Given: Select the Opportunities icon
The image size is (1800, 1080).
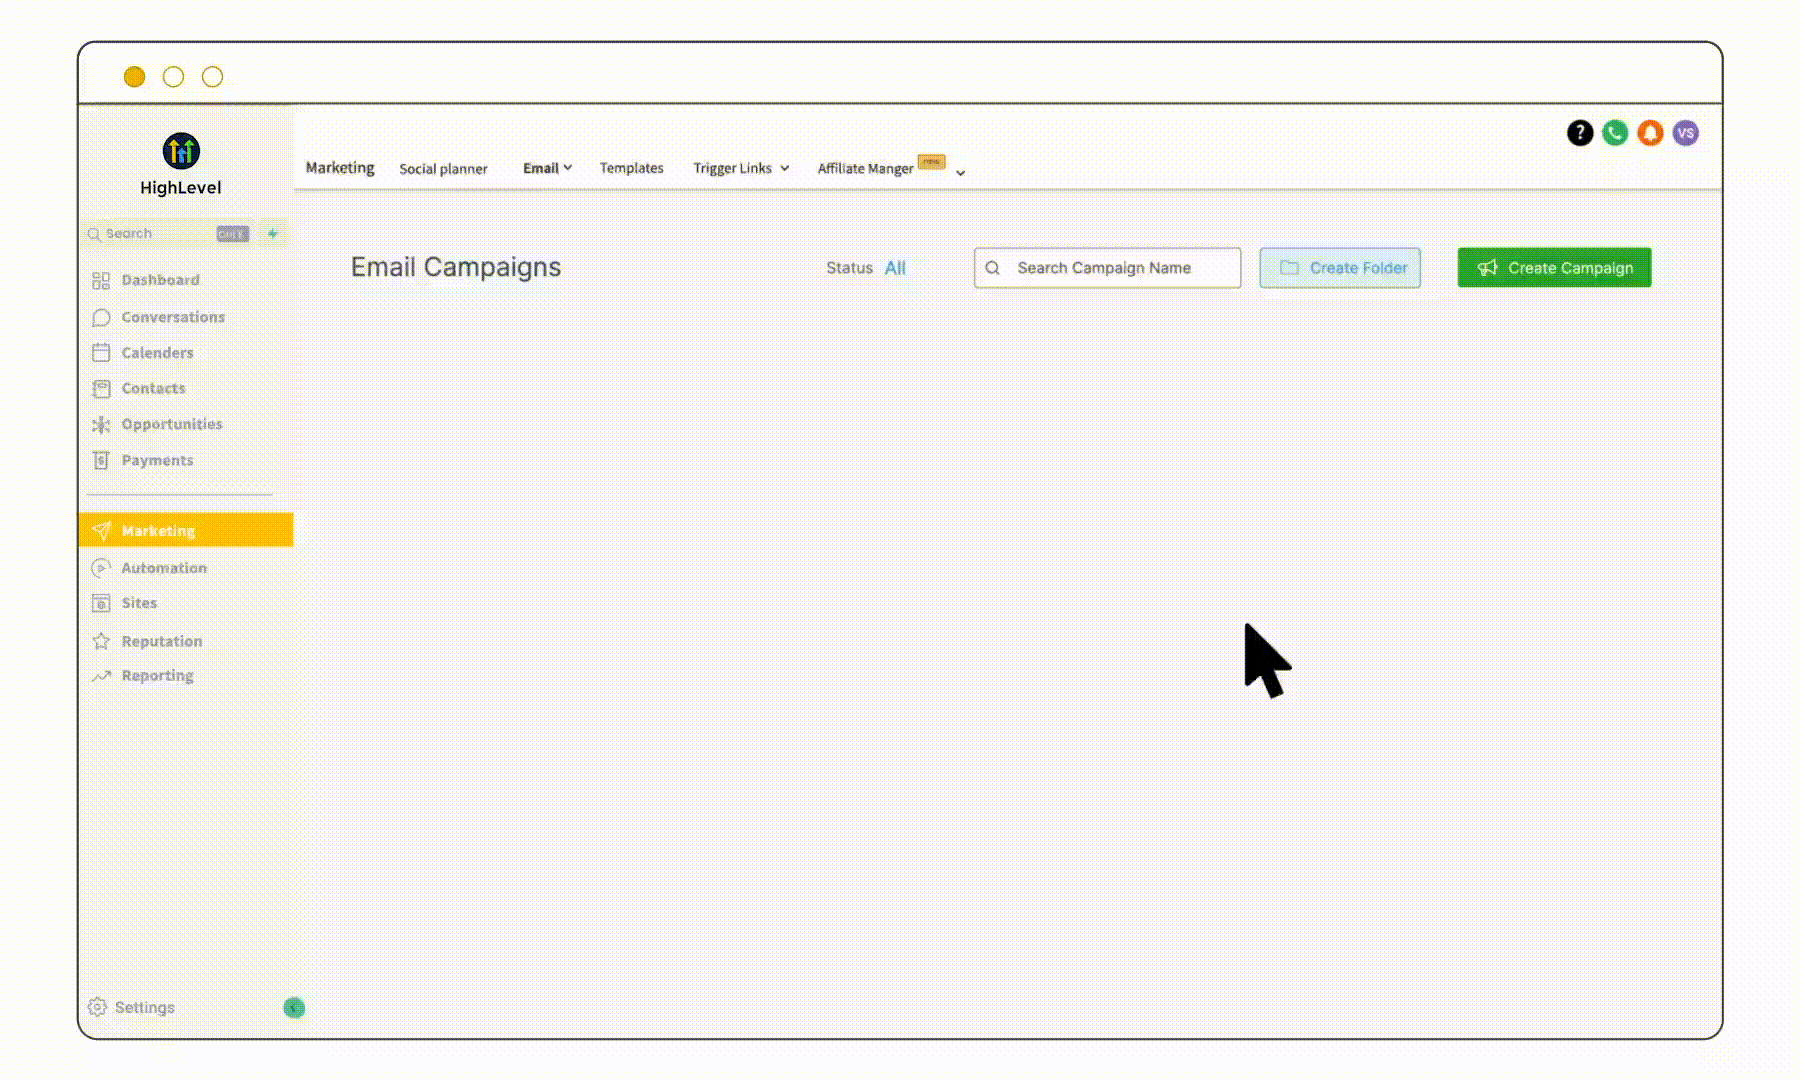Looking at the screenshot, I should (x=101, y=424).
